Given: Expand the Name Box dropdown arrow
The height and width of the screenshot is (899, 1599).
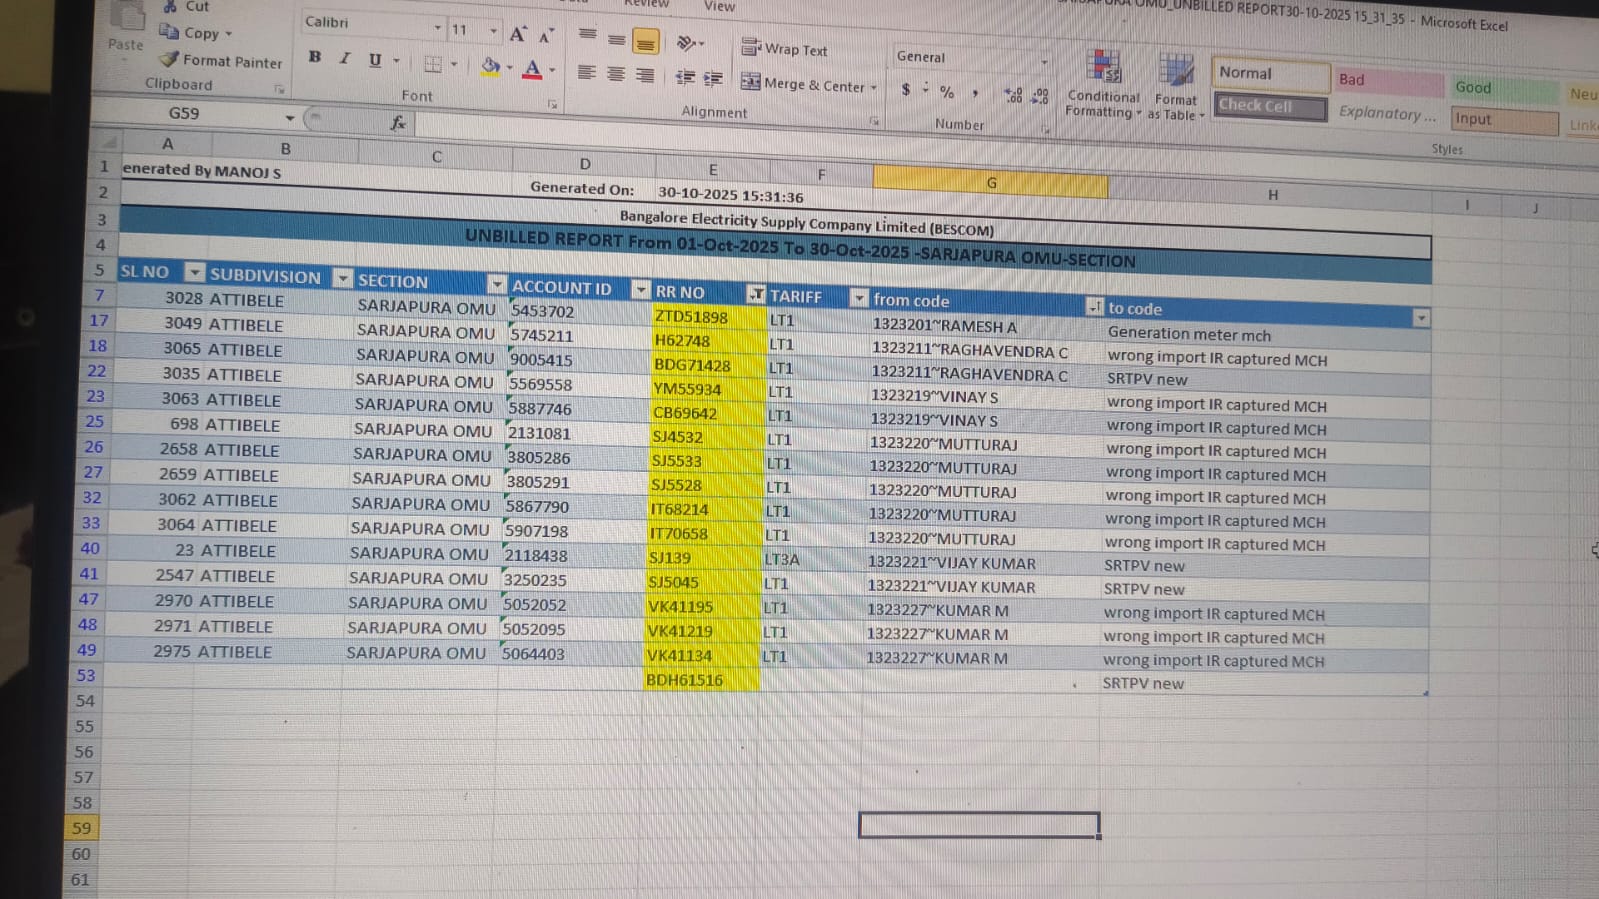Looking at the screenshot, I should pyautogui.click(x=290, y=118).
